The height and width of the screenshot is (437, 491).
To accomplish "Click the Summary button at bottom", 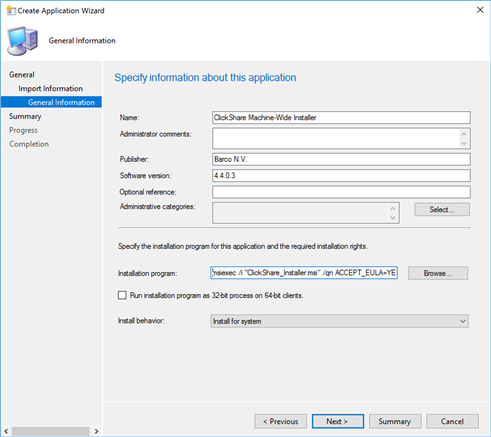I will point(395,421).
